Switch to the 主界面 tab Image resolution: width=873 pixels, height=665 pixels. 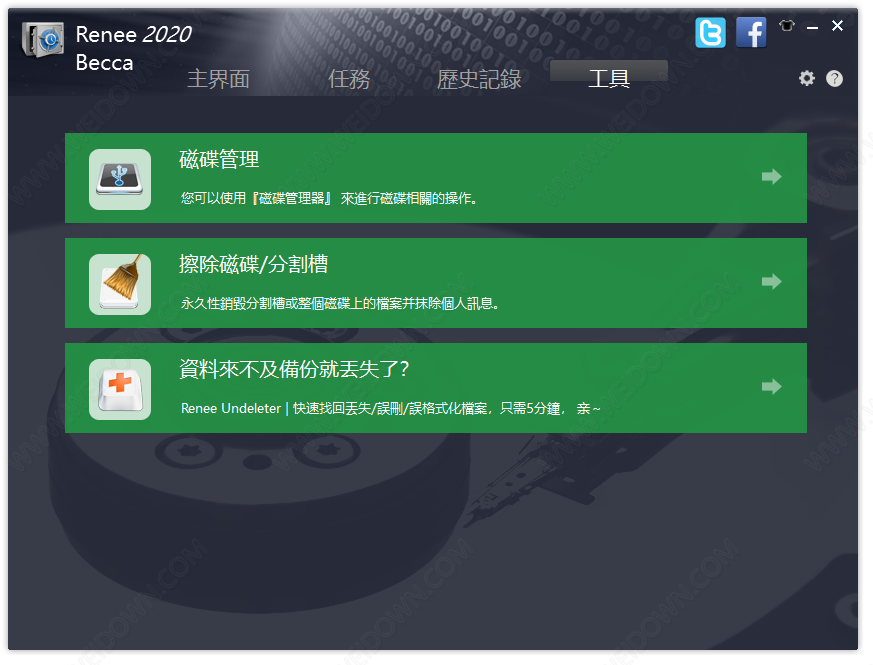(218, 79)
